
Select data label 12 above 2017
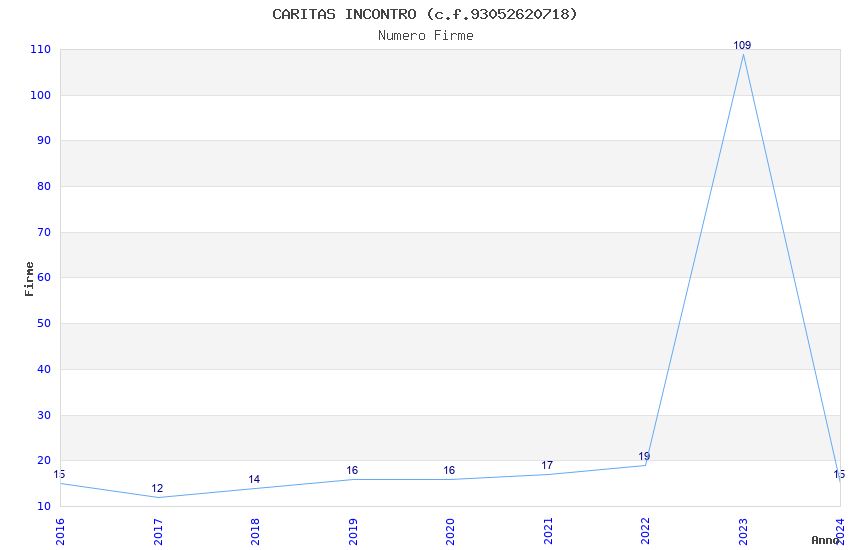click(157, 489)
